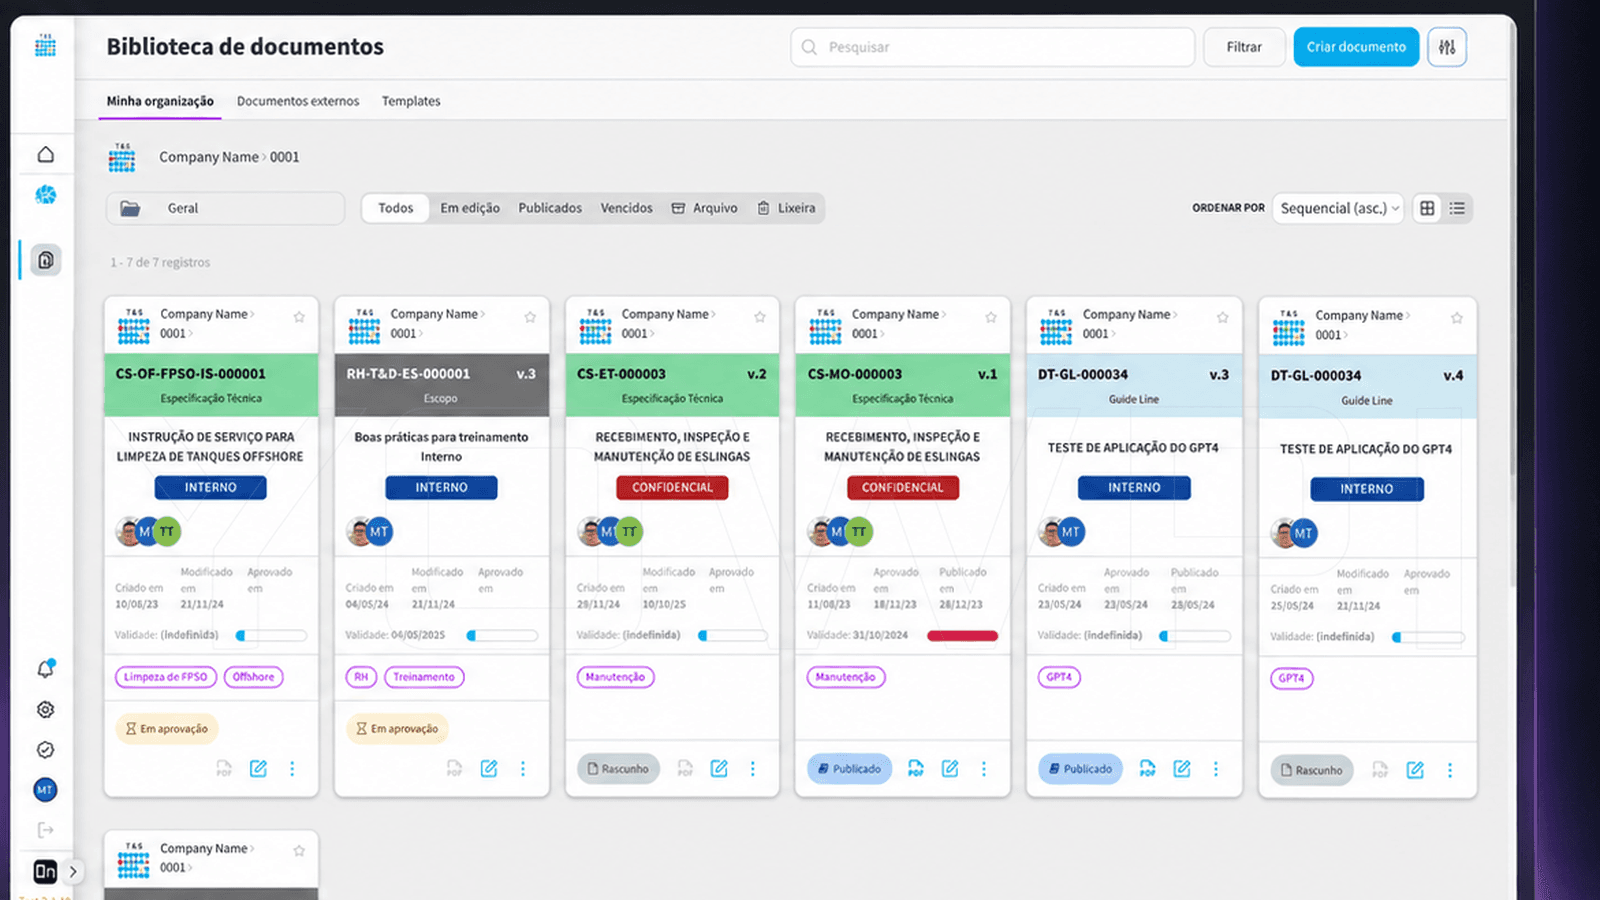This screenshot has height=900, width=1600.
Task: Select the Vencidos filter tab
Action: coord(626,208)
